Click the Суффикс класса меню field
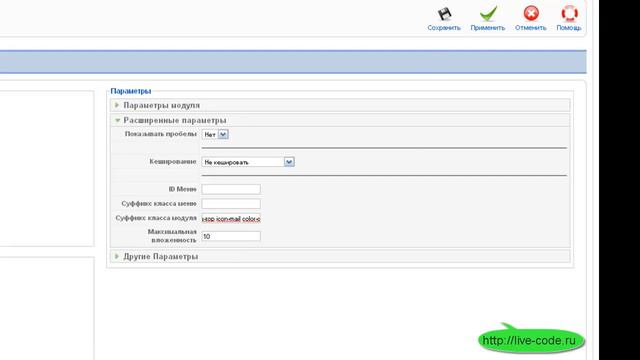 click(x=231, y=203)
